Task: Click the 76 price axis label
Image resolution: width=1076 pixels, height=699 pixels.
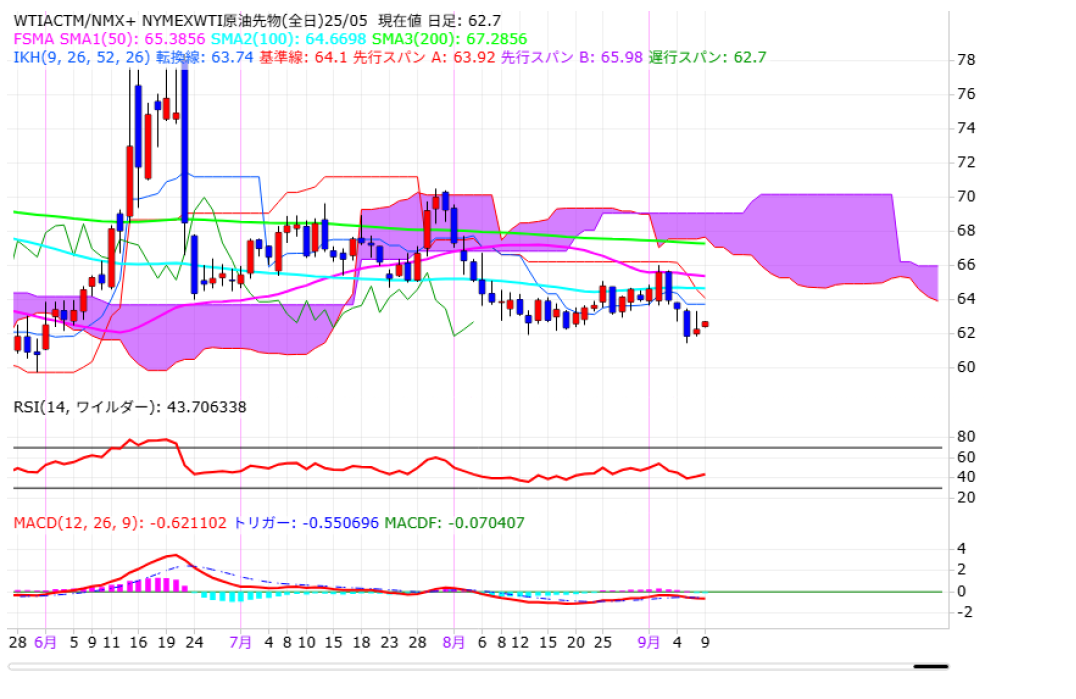Action: [966, 94]
